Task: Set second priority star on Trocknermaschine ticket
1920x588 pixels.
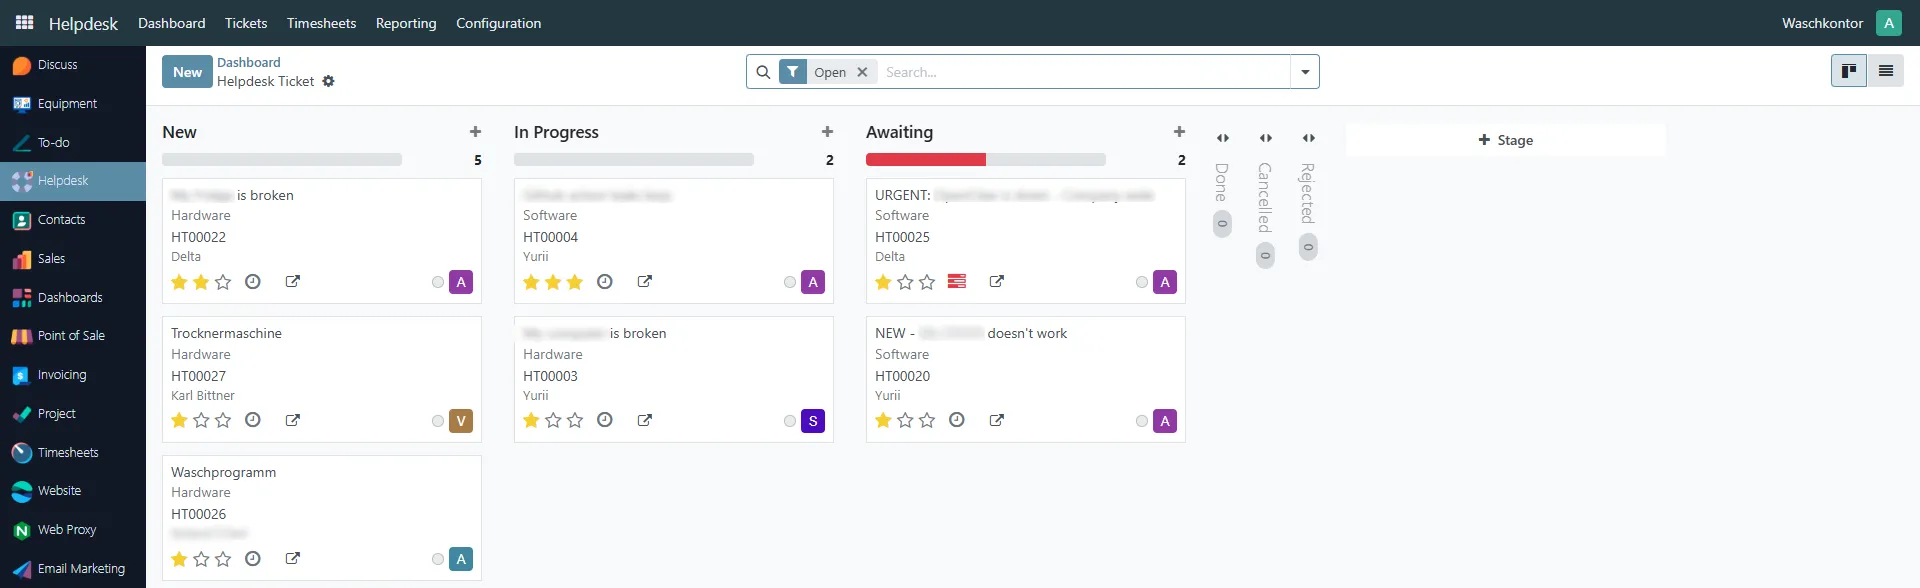Action: [201, 420]
